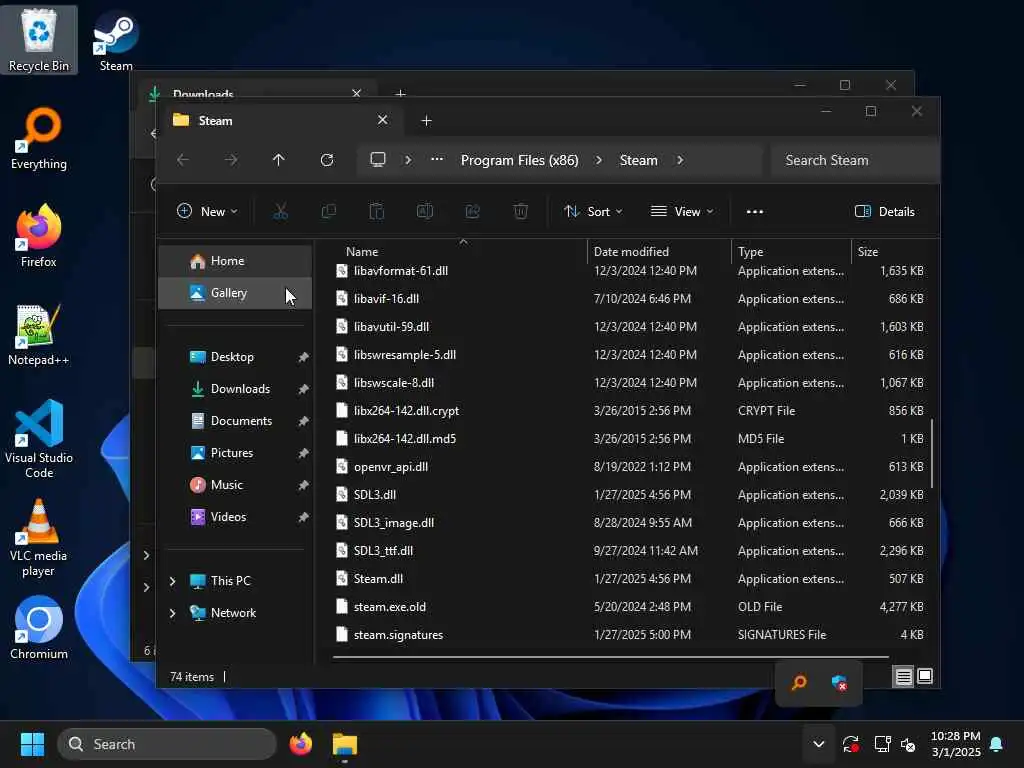This screenshot has width=1024, height=768.
Task: Add a new tab in Steam window
Action: 426,121
